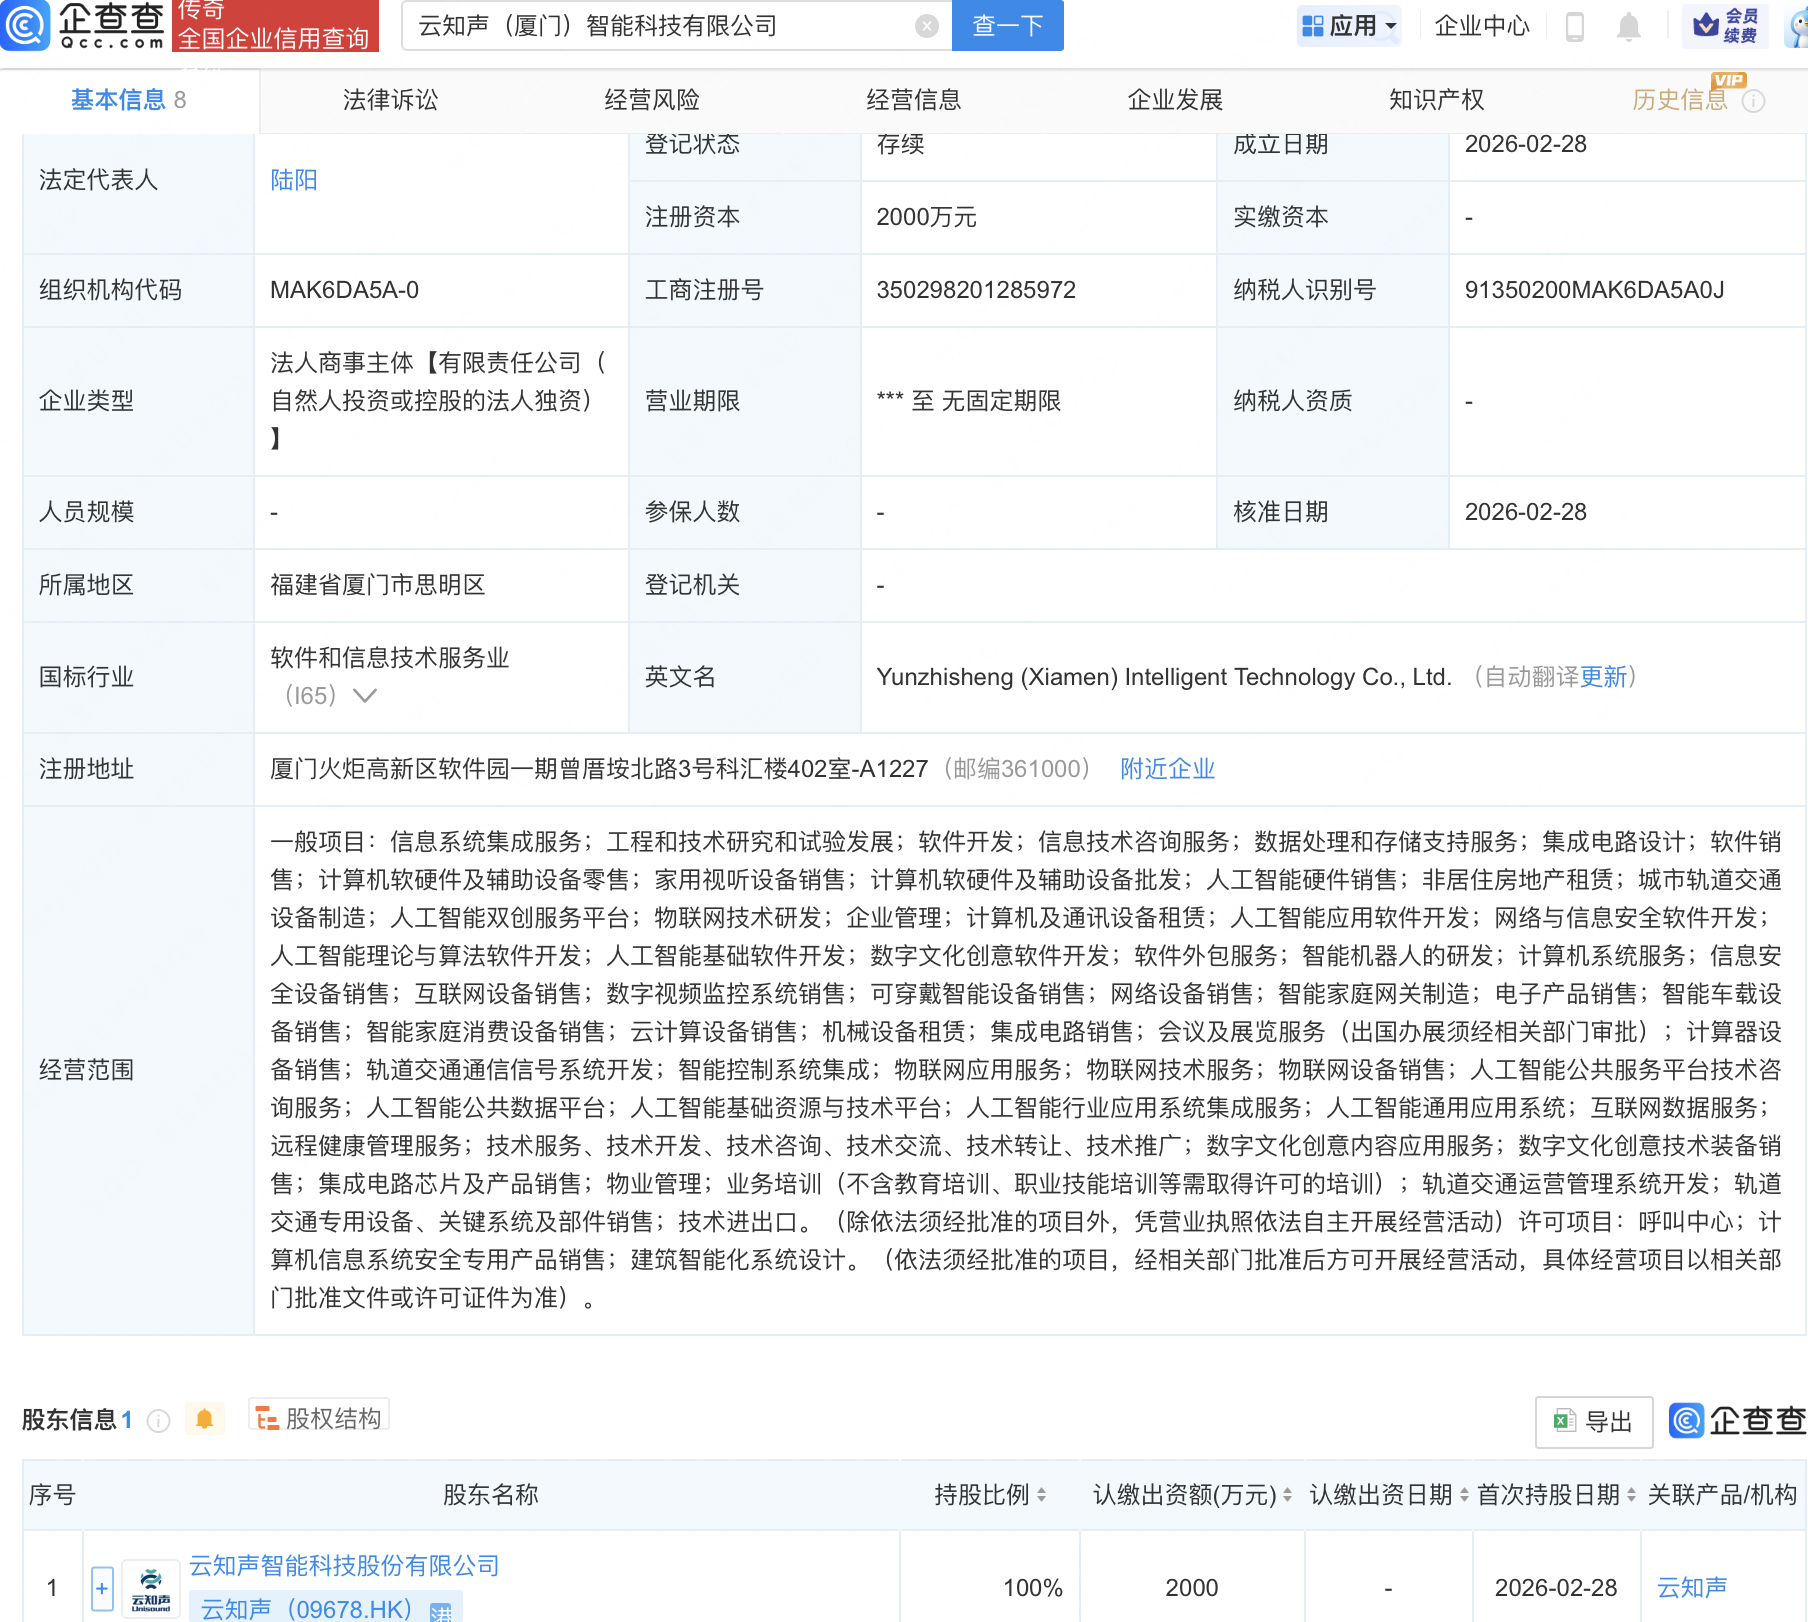
Task: Click inside the company search input field
Action: coord(650,26)
